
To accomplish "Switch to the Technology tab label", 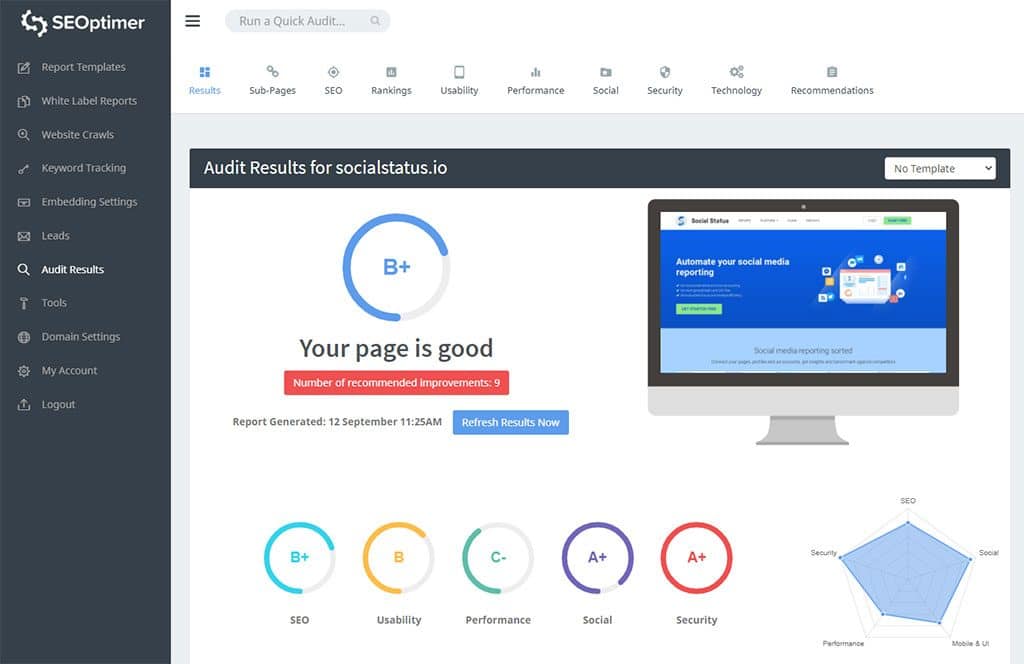I will pyautogui.click(x=737, y=91).
